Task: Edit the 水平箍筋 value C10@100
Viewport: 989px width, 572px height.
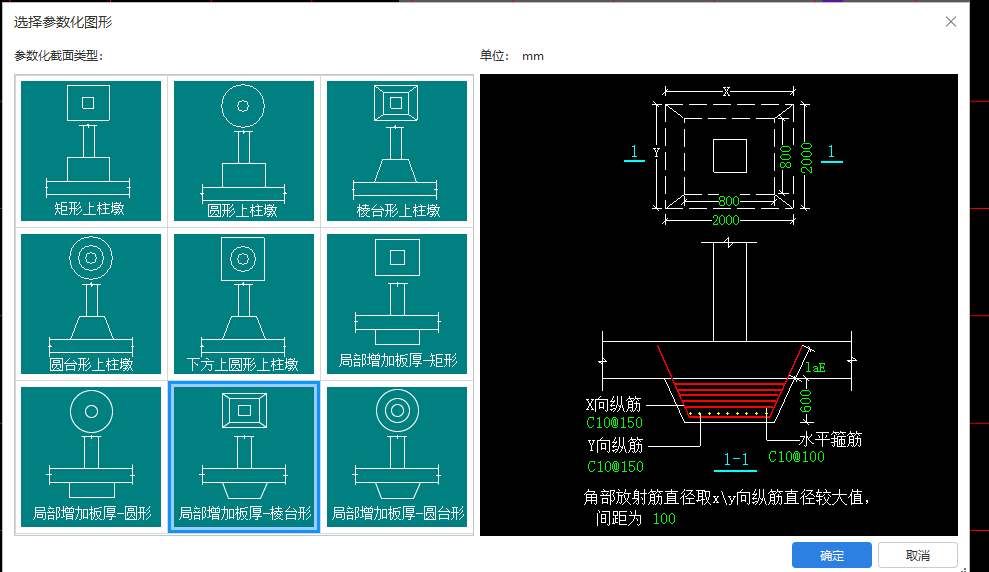Action: coord(796,457)
